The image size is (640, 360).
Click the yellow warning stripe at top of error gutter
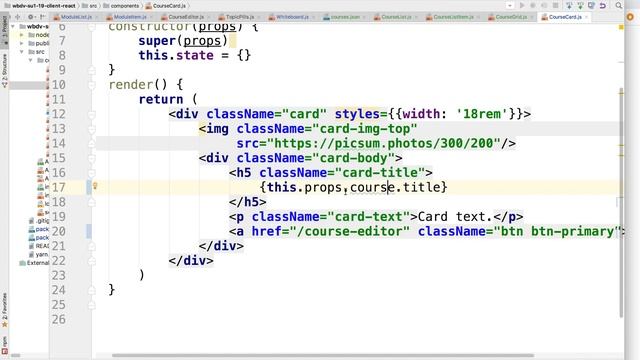coord(621,27)
